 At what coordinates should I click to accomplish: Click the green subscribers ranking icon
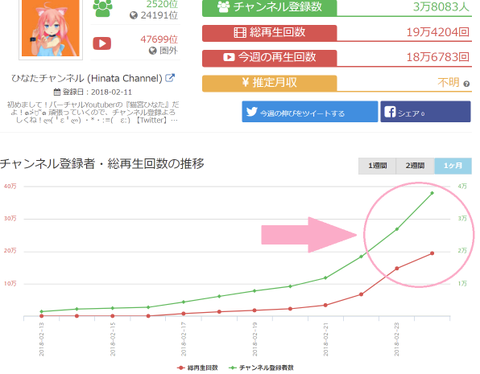pyautogui.click(x=102, y=8)
